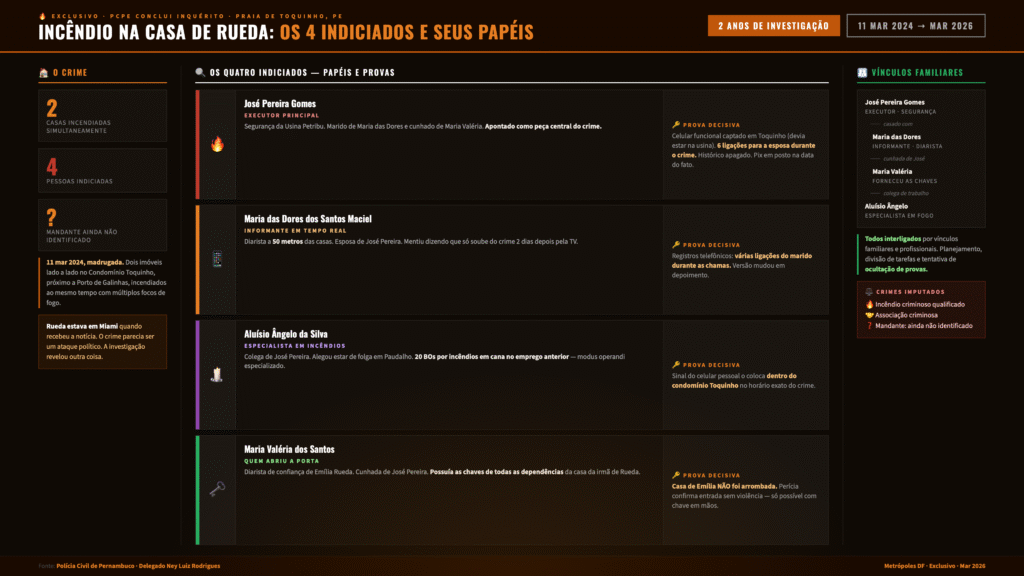1024x576 pixels.
Task: Click the green color bar on Maria Valéria card
Action: point(198,489)
